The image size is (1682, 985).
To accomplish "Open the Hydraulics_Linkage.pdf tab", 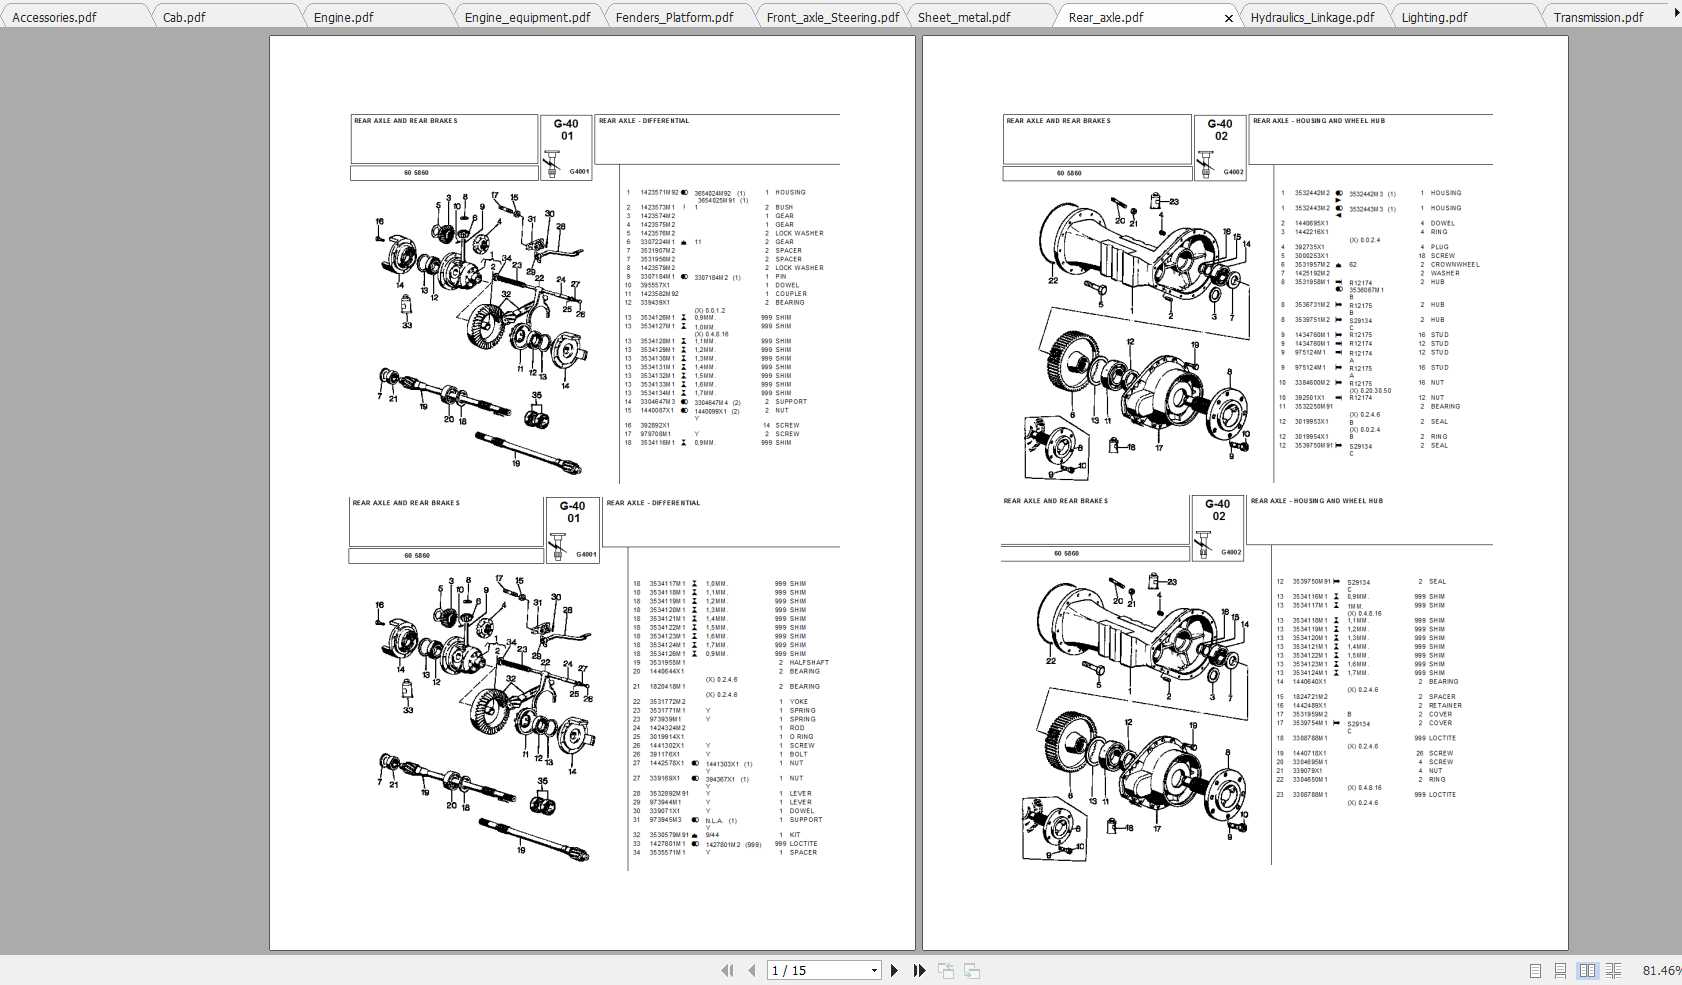I will [1311, 17].
